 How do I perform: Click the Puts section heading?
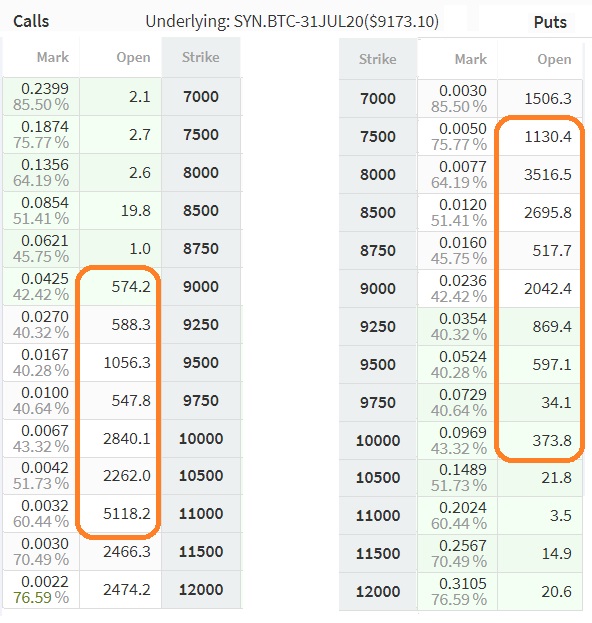coord(550,22)
